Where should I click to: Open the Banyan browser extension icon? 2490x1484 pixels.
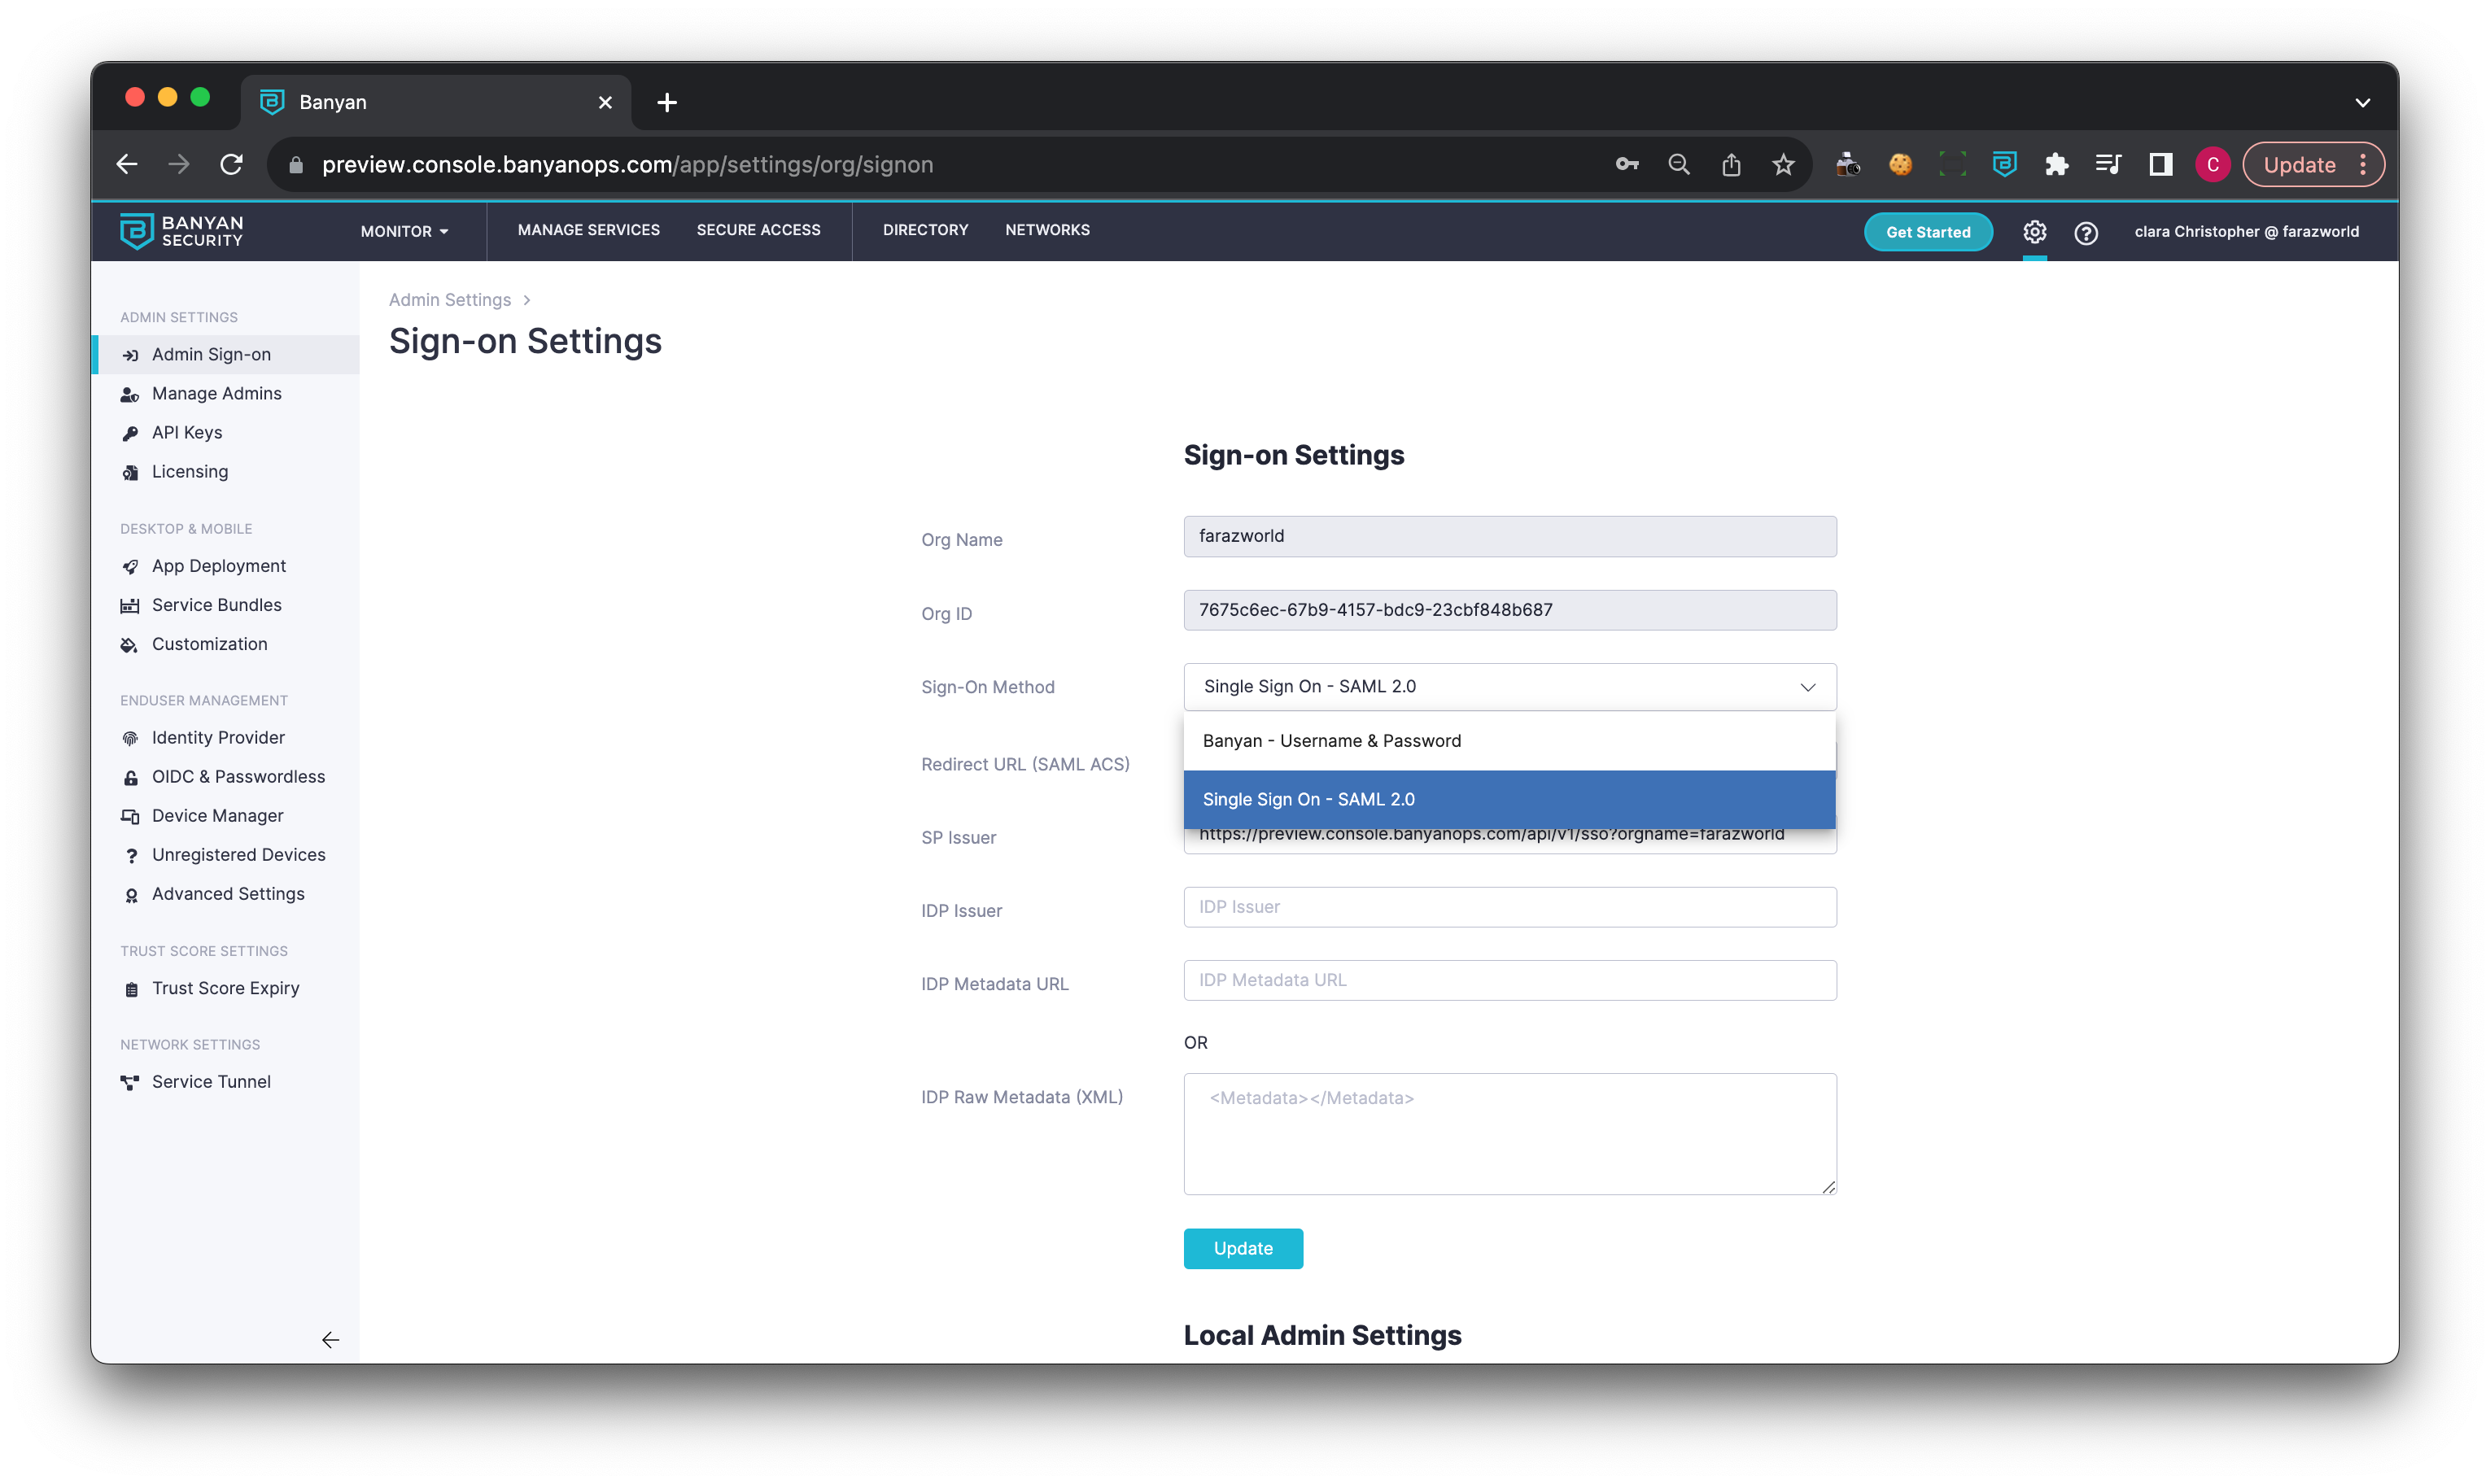point(2004,164)
